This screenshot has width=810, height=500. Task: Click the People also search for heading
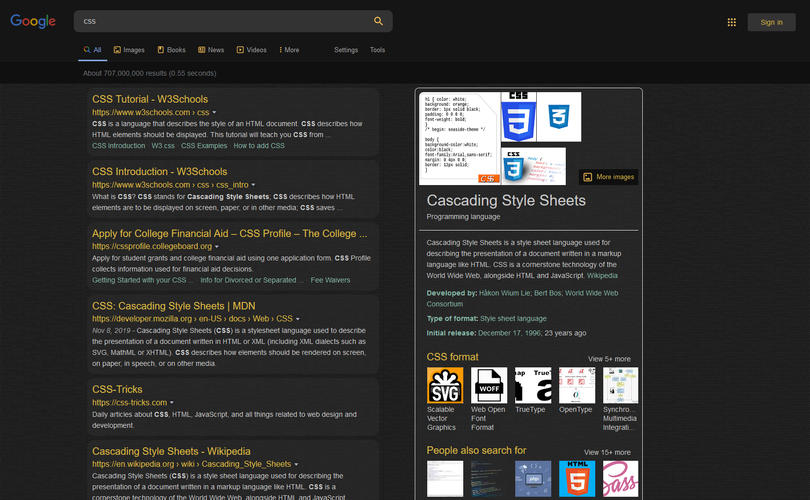coord(476,450)
